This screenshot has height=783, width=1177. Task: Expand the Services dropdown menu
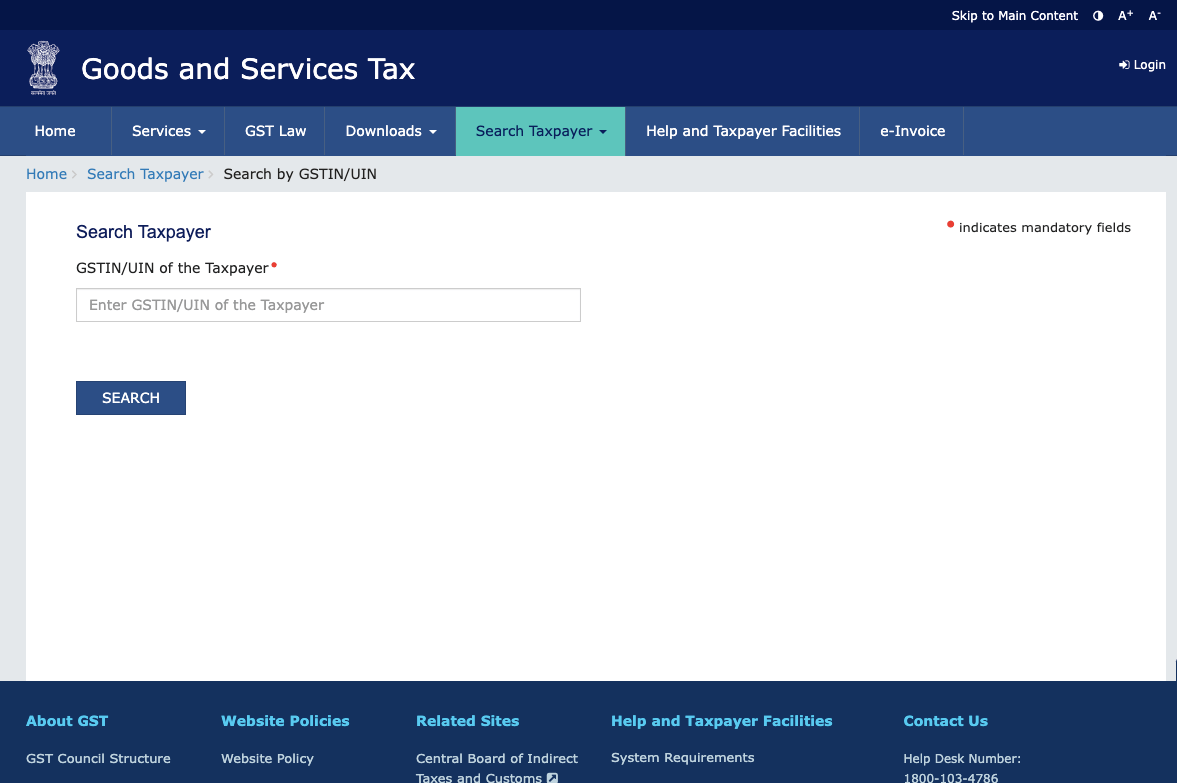pyautogui.click(x=168, y=131)
